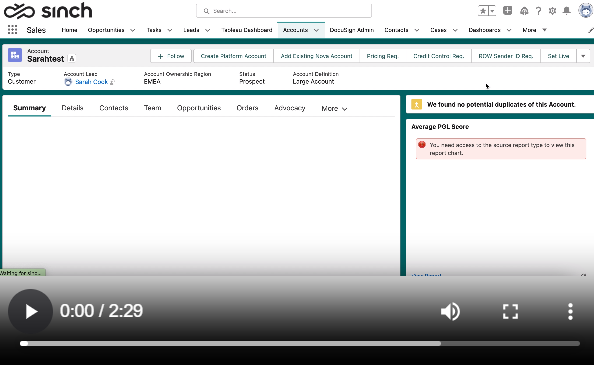Open Sarah Cook owner link

(92, 82)
